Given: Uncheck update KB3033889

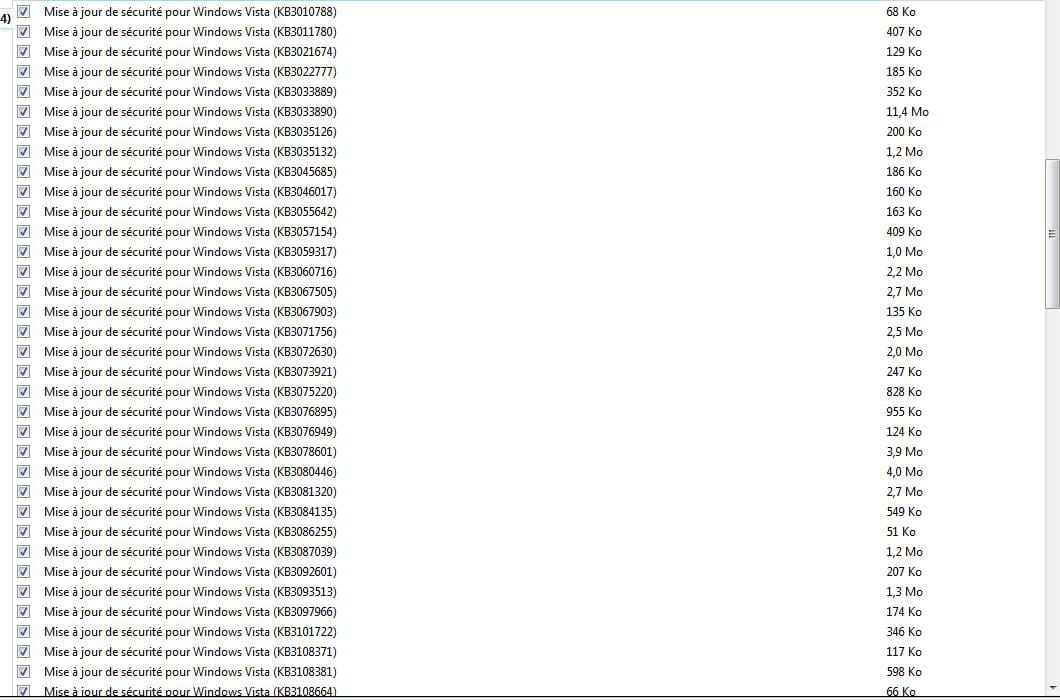Looking at the screenshot, I should click(x=24, y=91).
